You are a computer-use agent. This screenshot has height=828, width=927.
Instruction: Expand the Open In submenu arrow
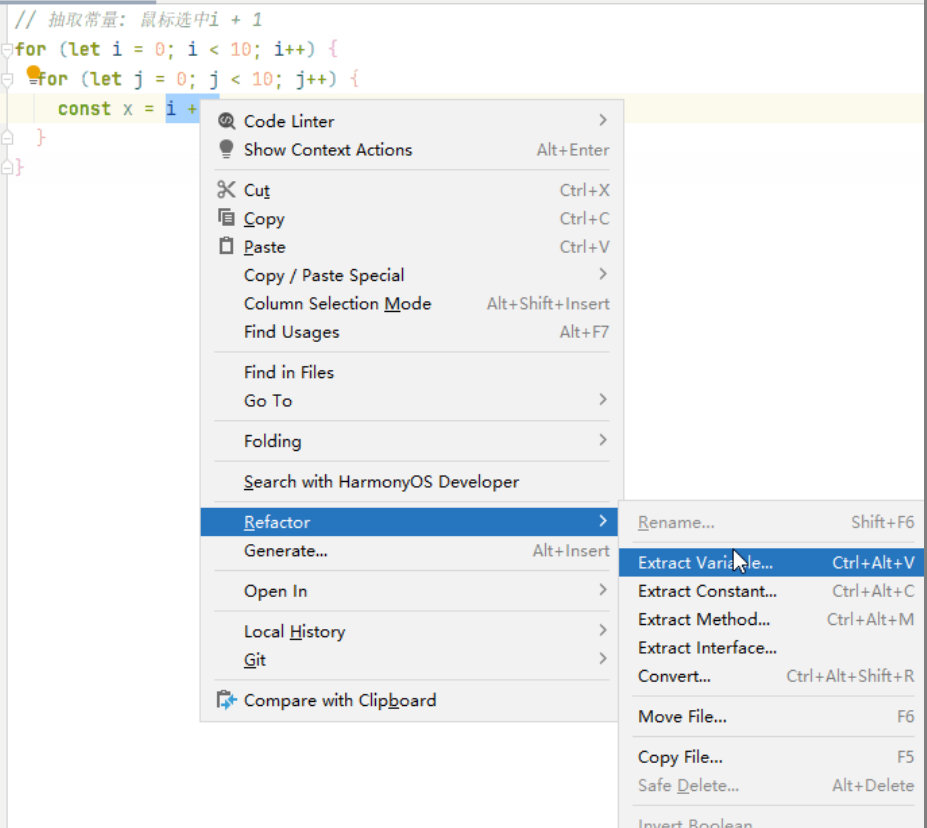click(x=602, y=590)
